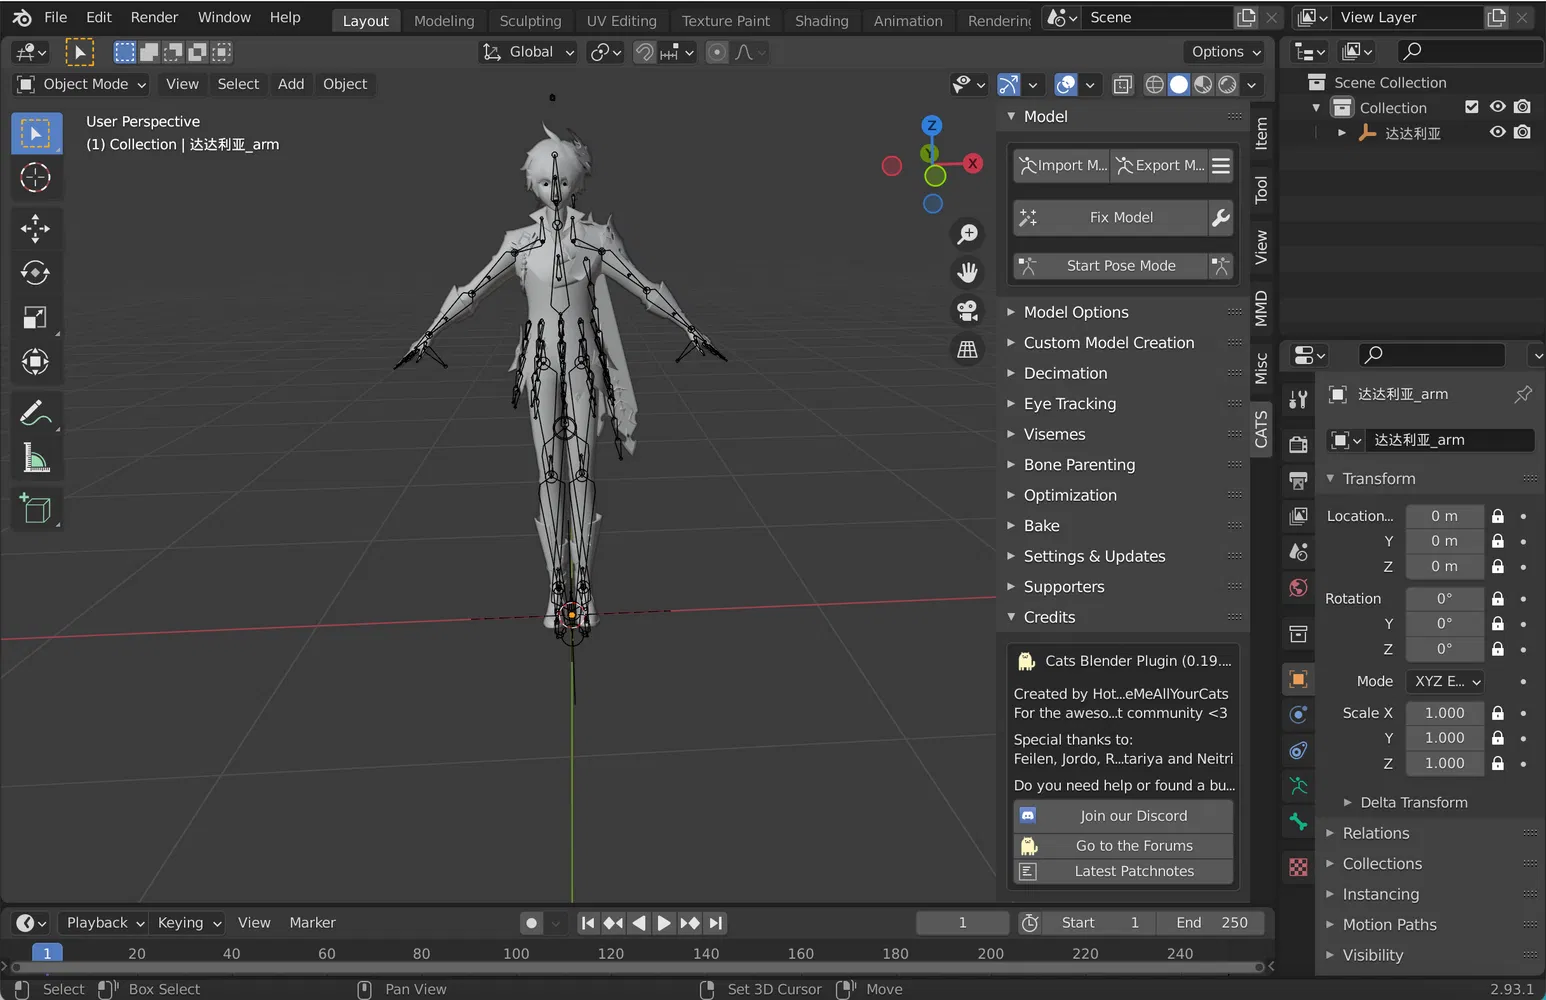This screenshot has height=1000, width=1546.
Task: Expand the Decimation panel
Action: 1065,373
